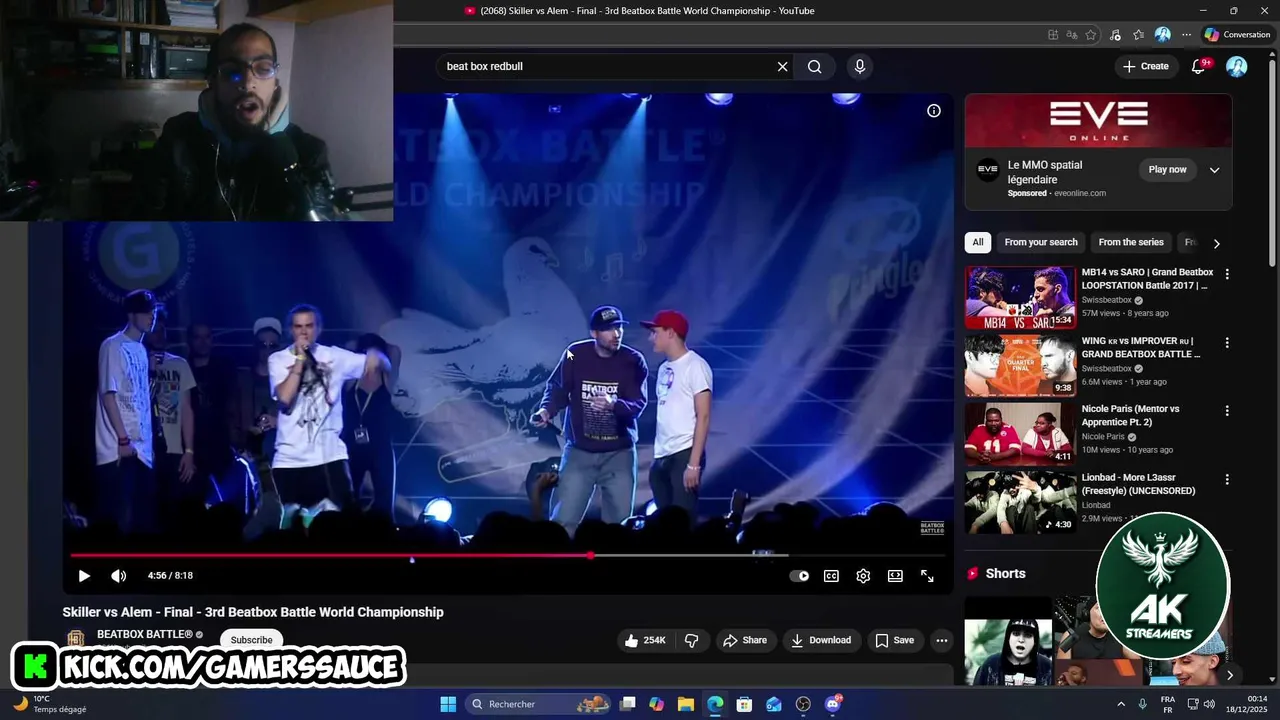Select the "All" filter chip
This screenshot has height=720, width=1280.
point(978,242)
